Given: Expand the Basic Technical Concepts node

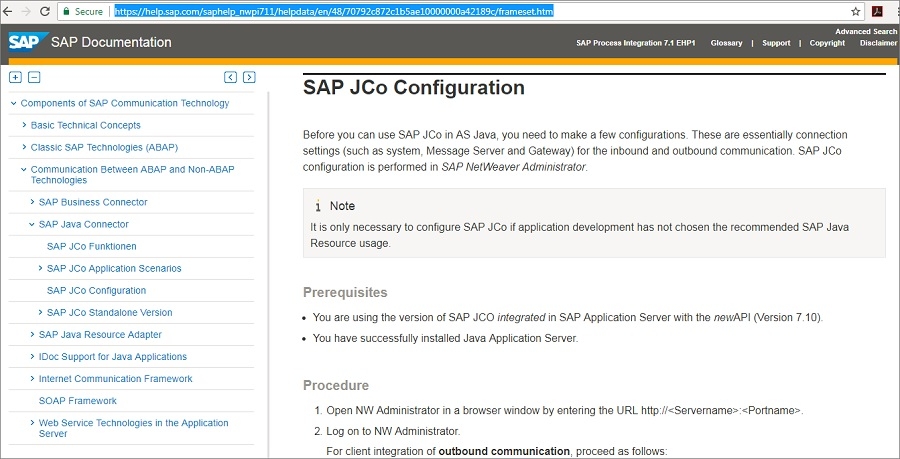Looking at the screenshot, I should (23, 125).
